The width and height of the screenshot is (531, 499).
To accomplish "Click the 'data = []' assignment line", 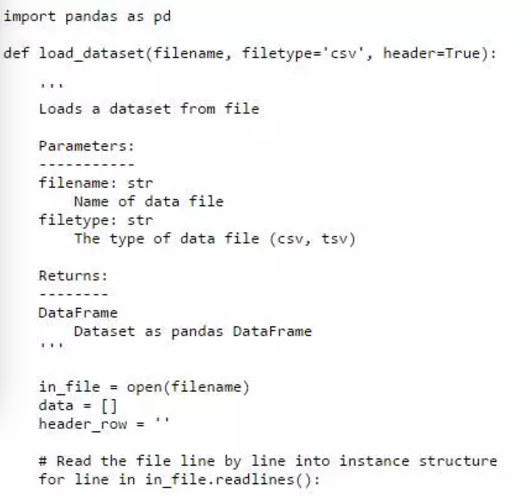I will [78, 406].
